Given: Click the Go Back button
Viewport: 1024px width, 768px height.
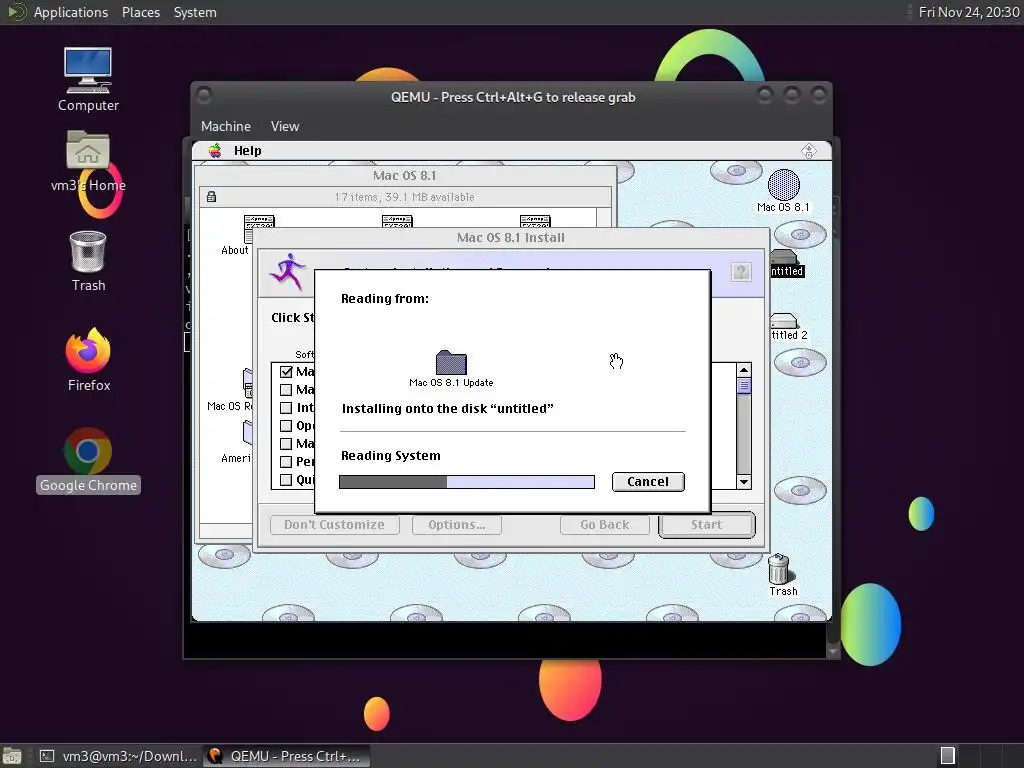Looking at the screenshot, I should point(605,525).
